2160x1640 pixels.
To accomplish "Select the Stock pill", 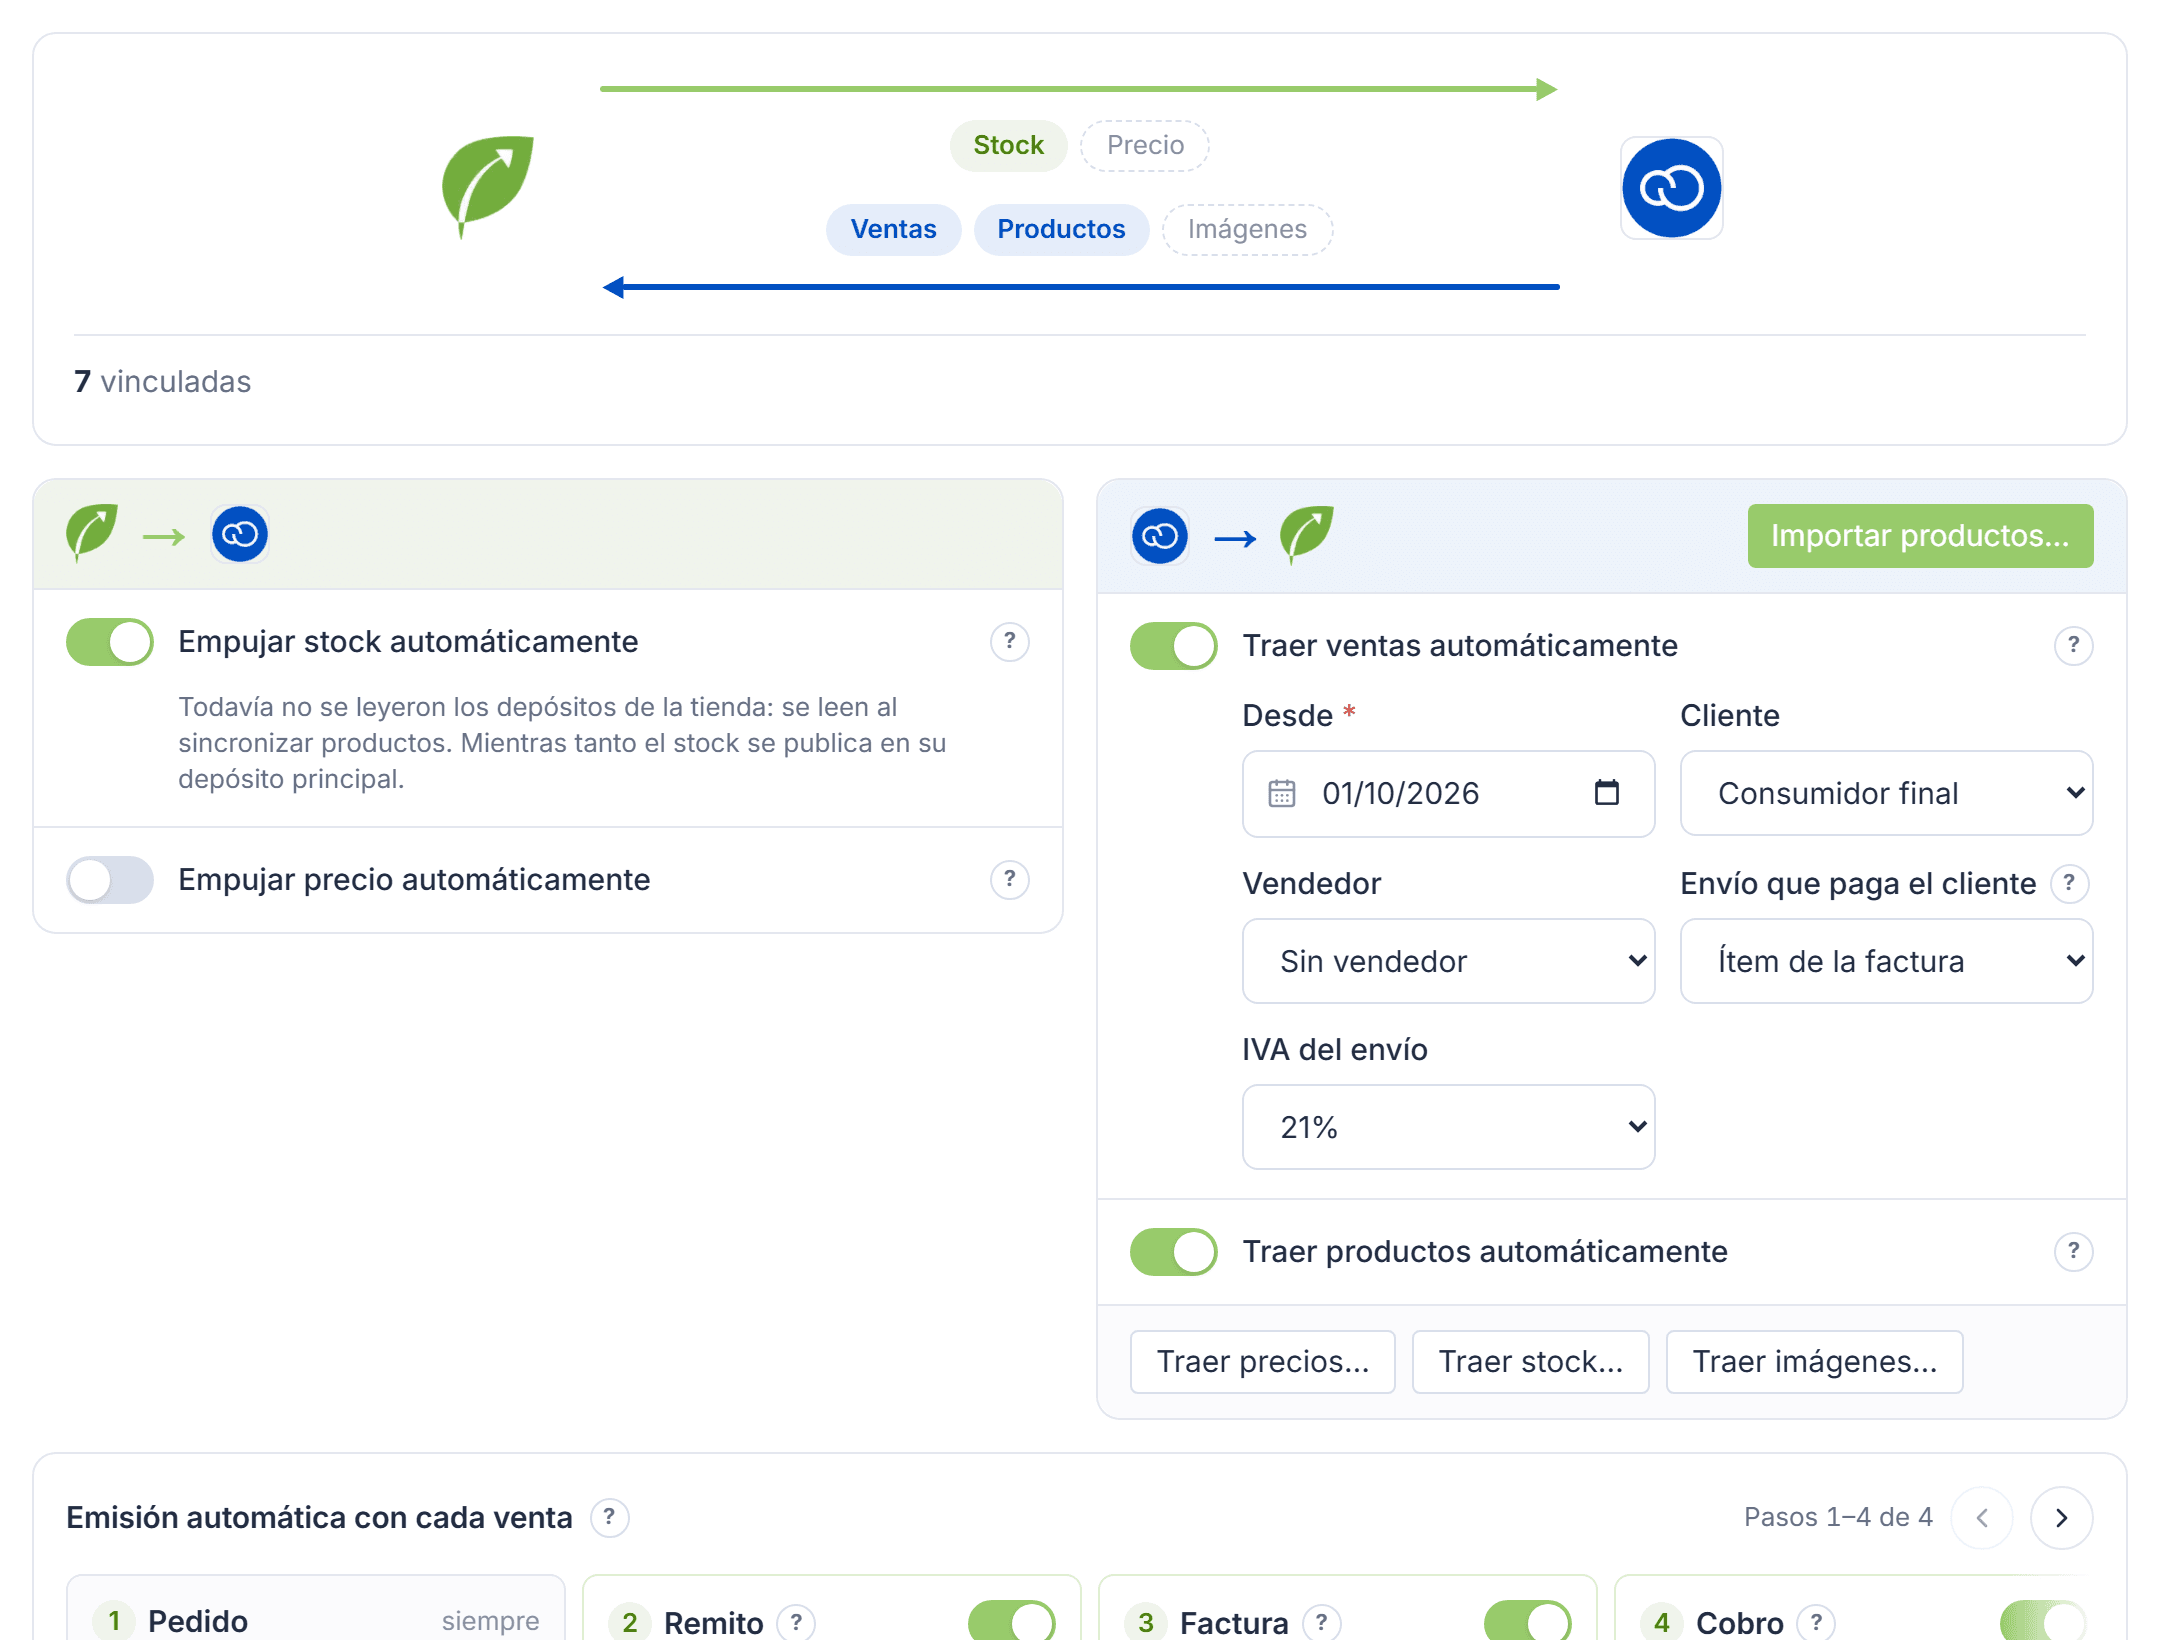I will (1008, 145).
